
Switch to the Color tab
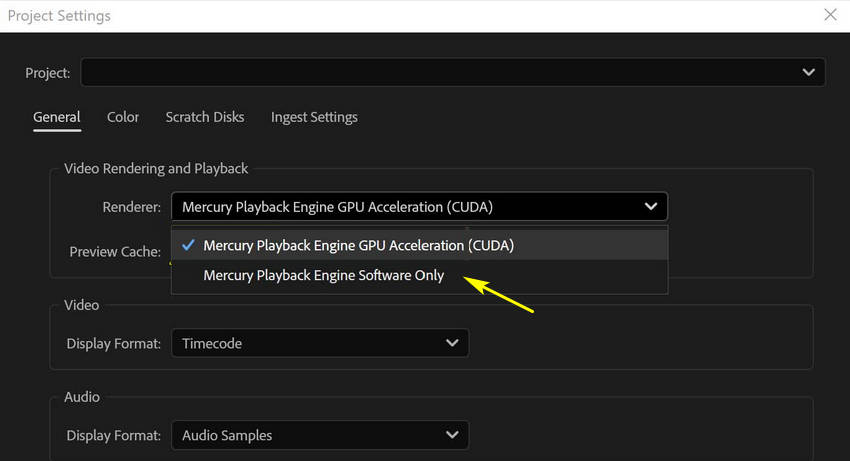(x=123, y=117)
